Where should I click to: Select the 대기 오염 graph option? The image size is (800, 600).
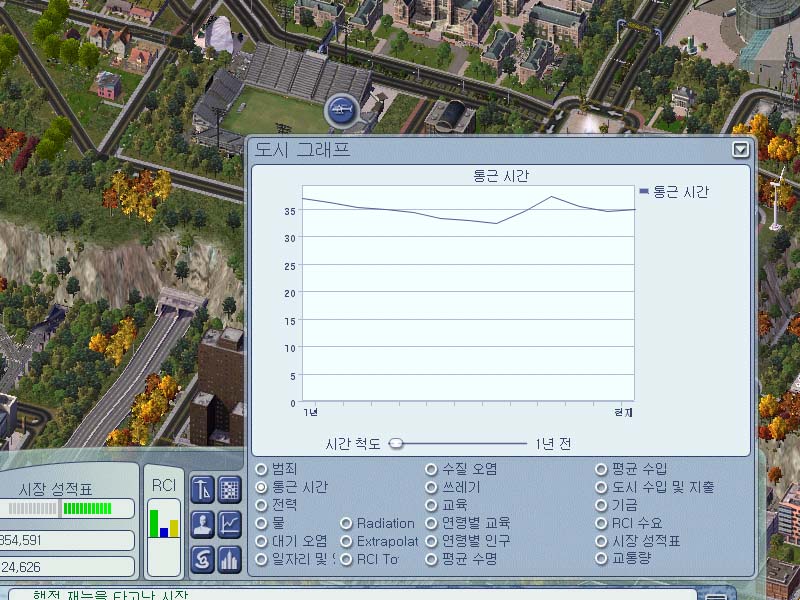click(x=261, y=541)
